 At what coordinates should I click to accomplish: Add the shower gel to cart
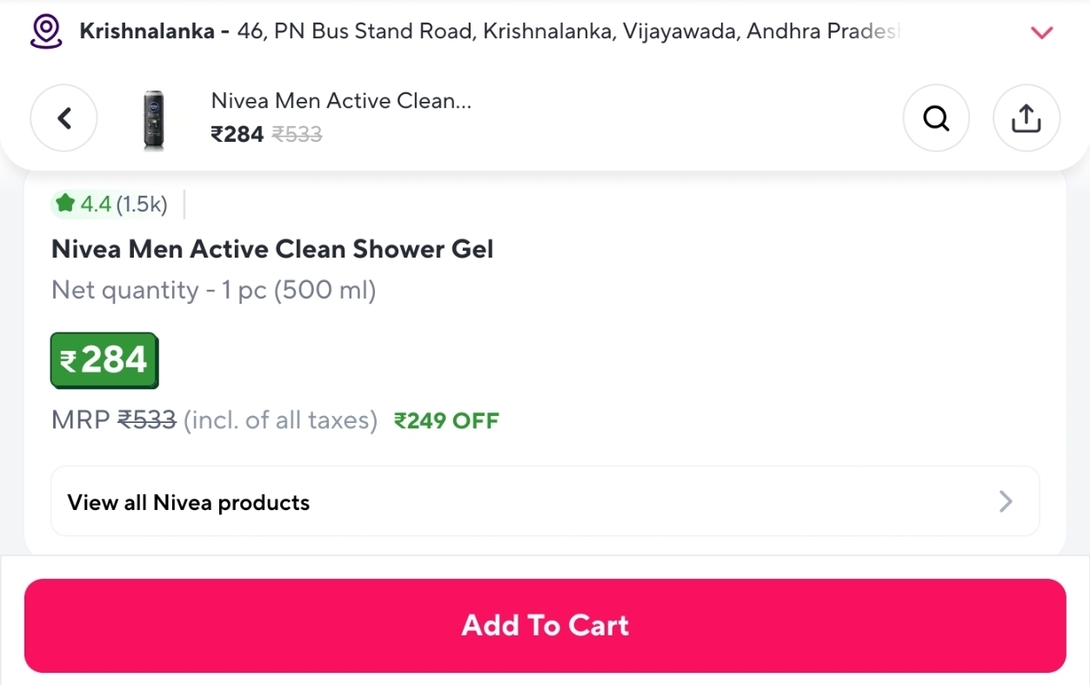(545, 625)
